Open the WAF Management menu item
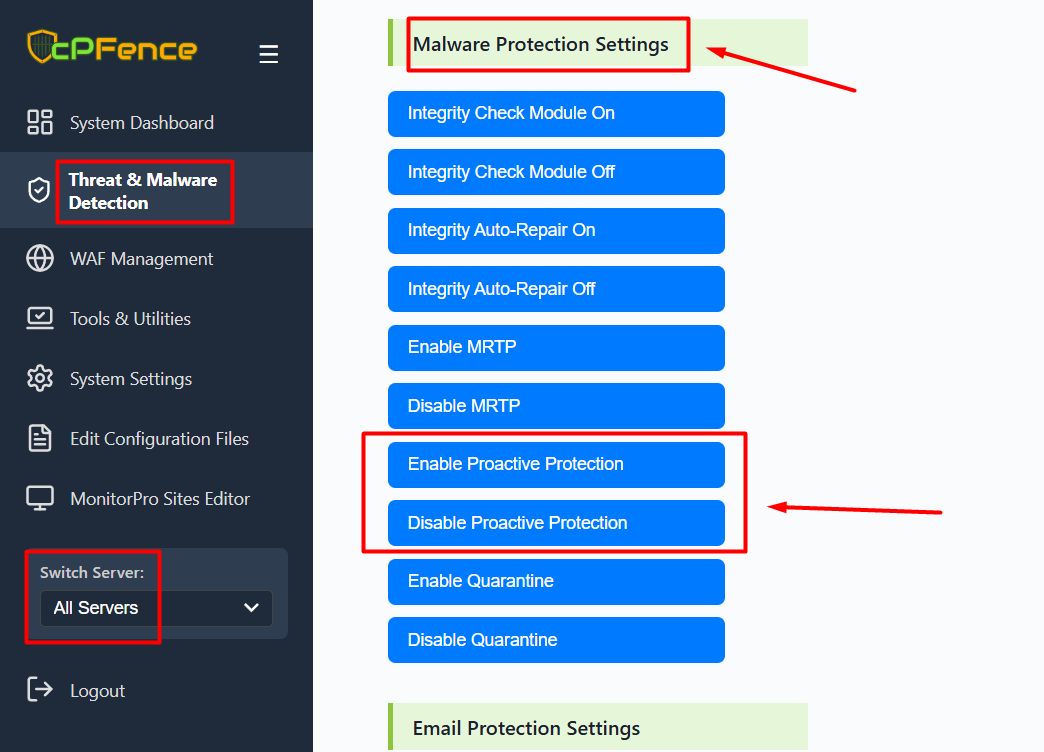1044x752 pixels. pyautogui.click(x=141, y=259)
